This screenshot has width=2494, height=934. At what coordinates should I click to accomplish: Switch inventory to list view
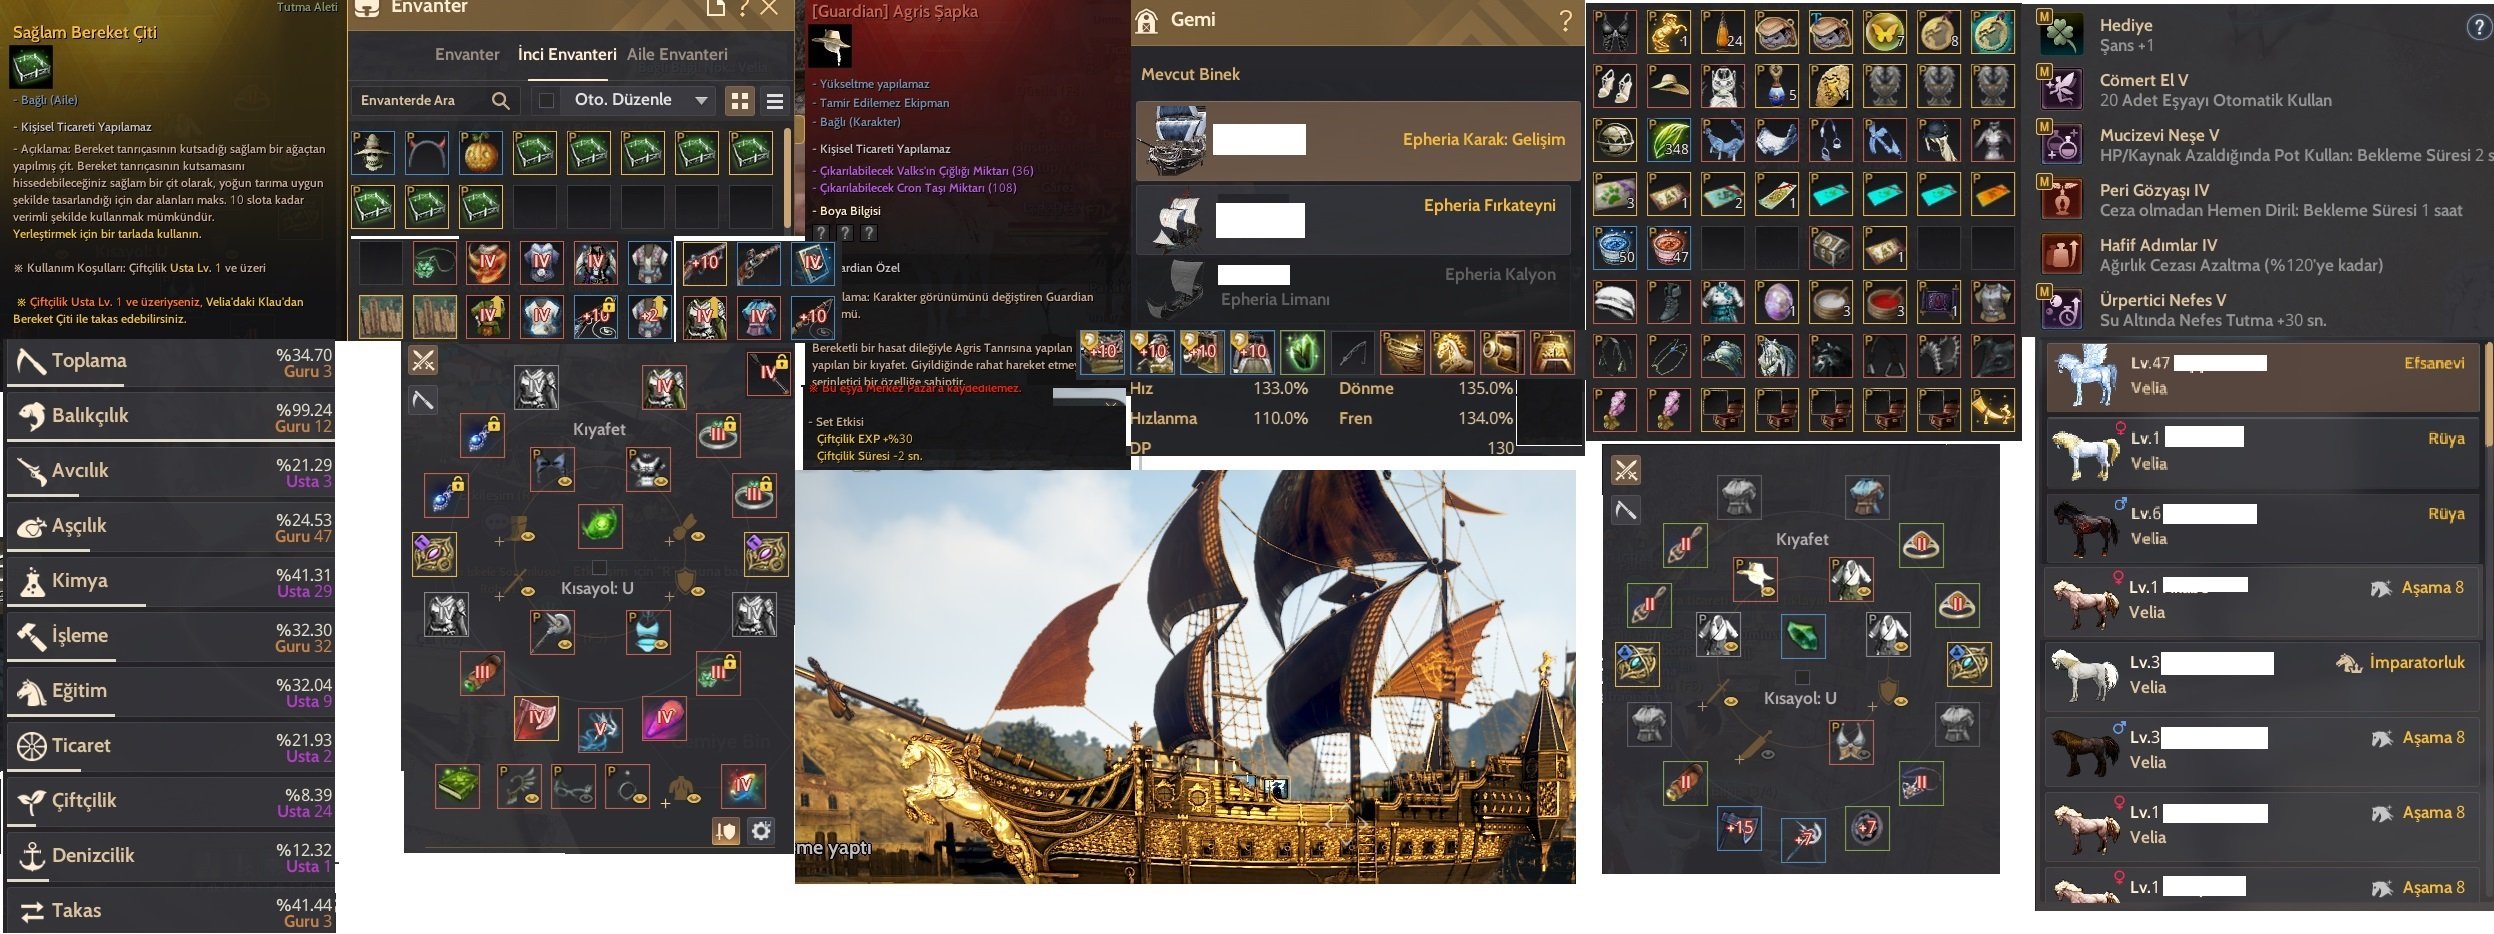click(x=775, y=101)
